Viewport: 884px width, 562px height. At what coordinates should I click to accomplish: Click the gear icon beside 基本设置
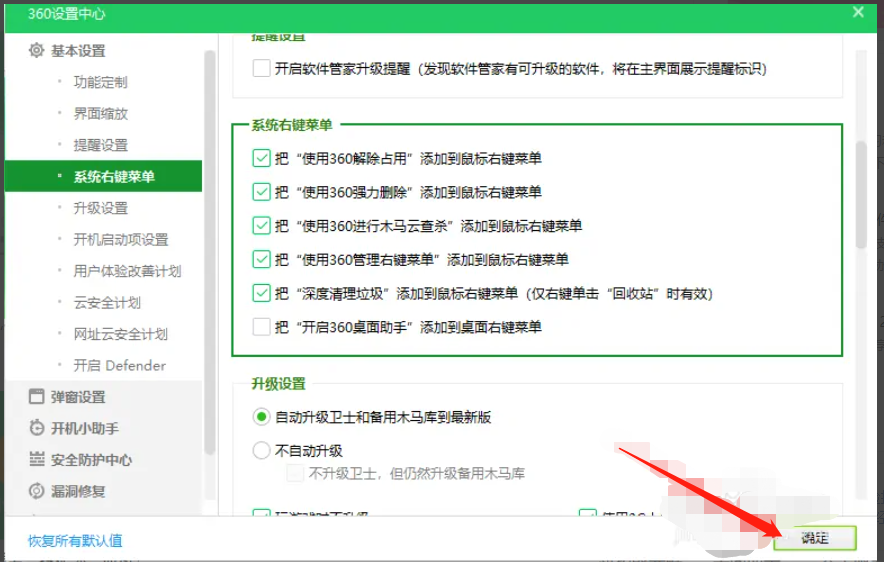(36, 51)
